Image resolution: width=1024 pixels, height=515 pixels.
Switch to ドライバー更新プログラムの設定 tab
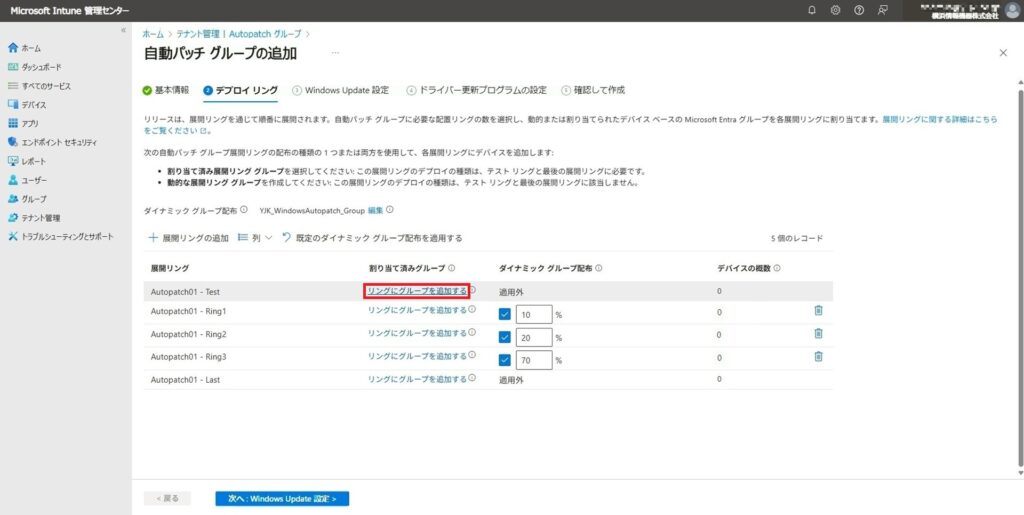coord(476,91)
